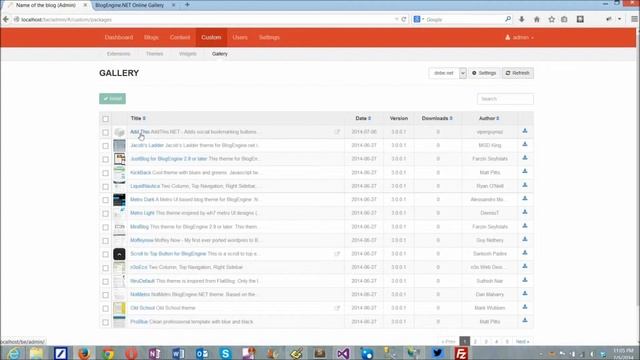This screenshot has height=360, width=640.
Task: Check the Add This row checkbox
Action: pyautogui.click(x=106, y=132)
